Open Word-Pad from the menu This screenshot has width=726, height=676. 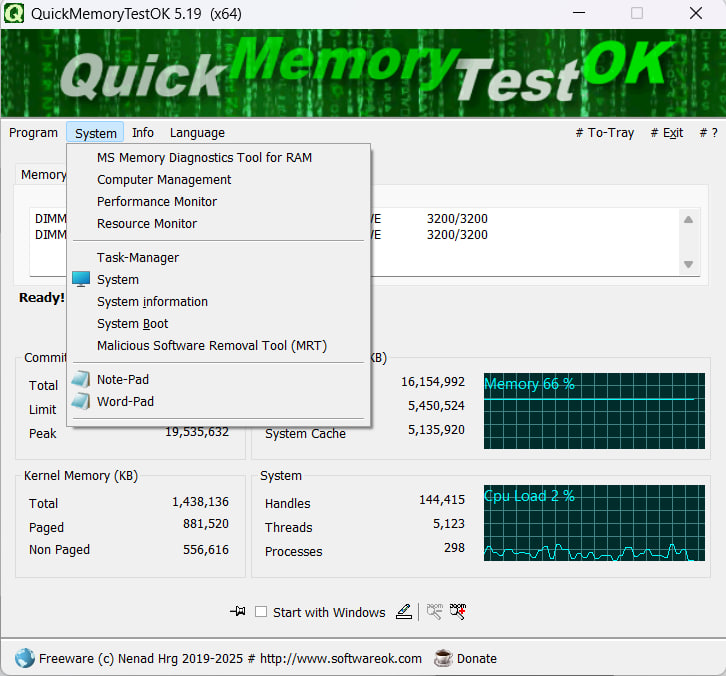(x=219, y=401)
